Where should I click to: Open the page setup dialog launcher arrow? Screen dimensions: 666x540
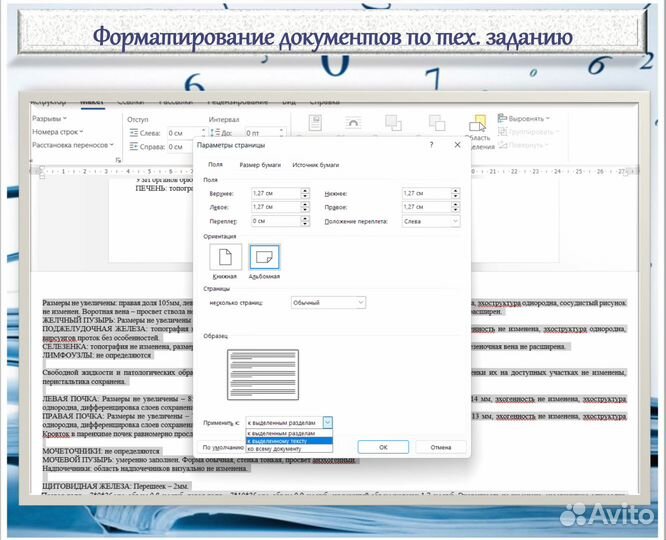click(118, 160)
